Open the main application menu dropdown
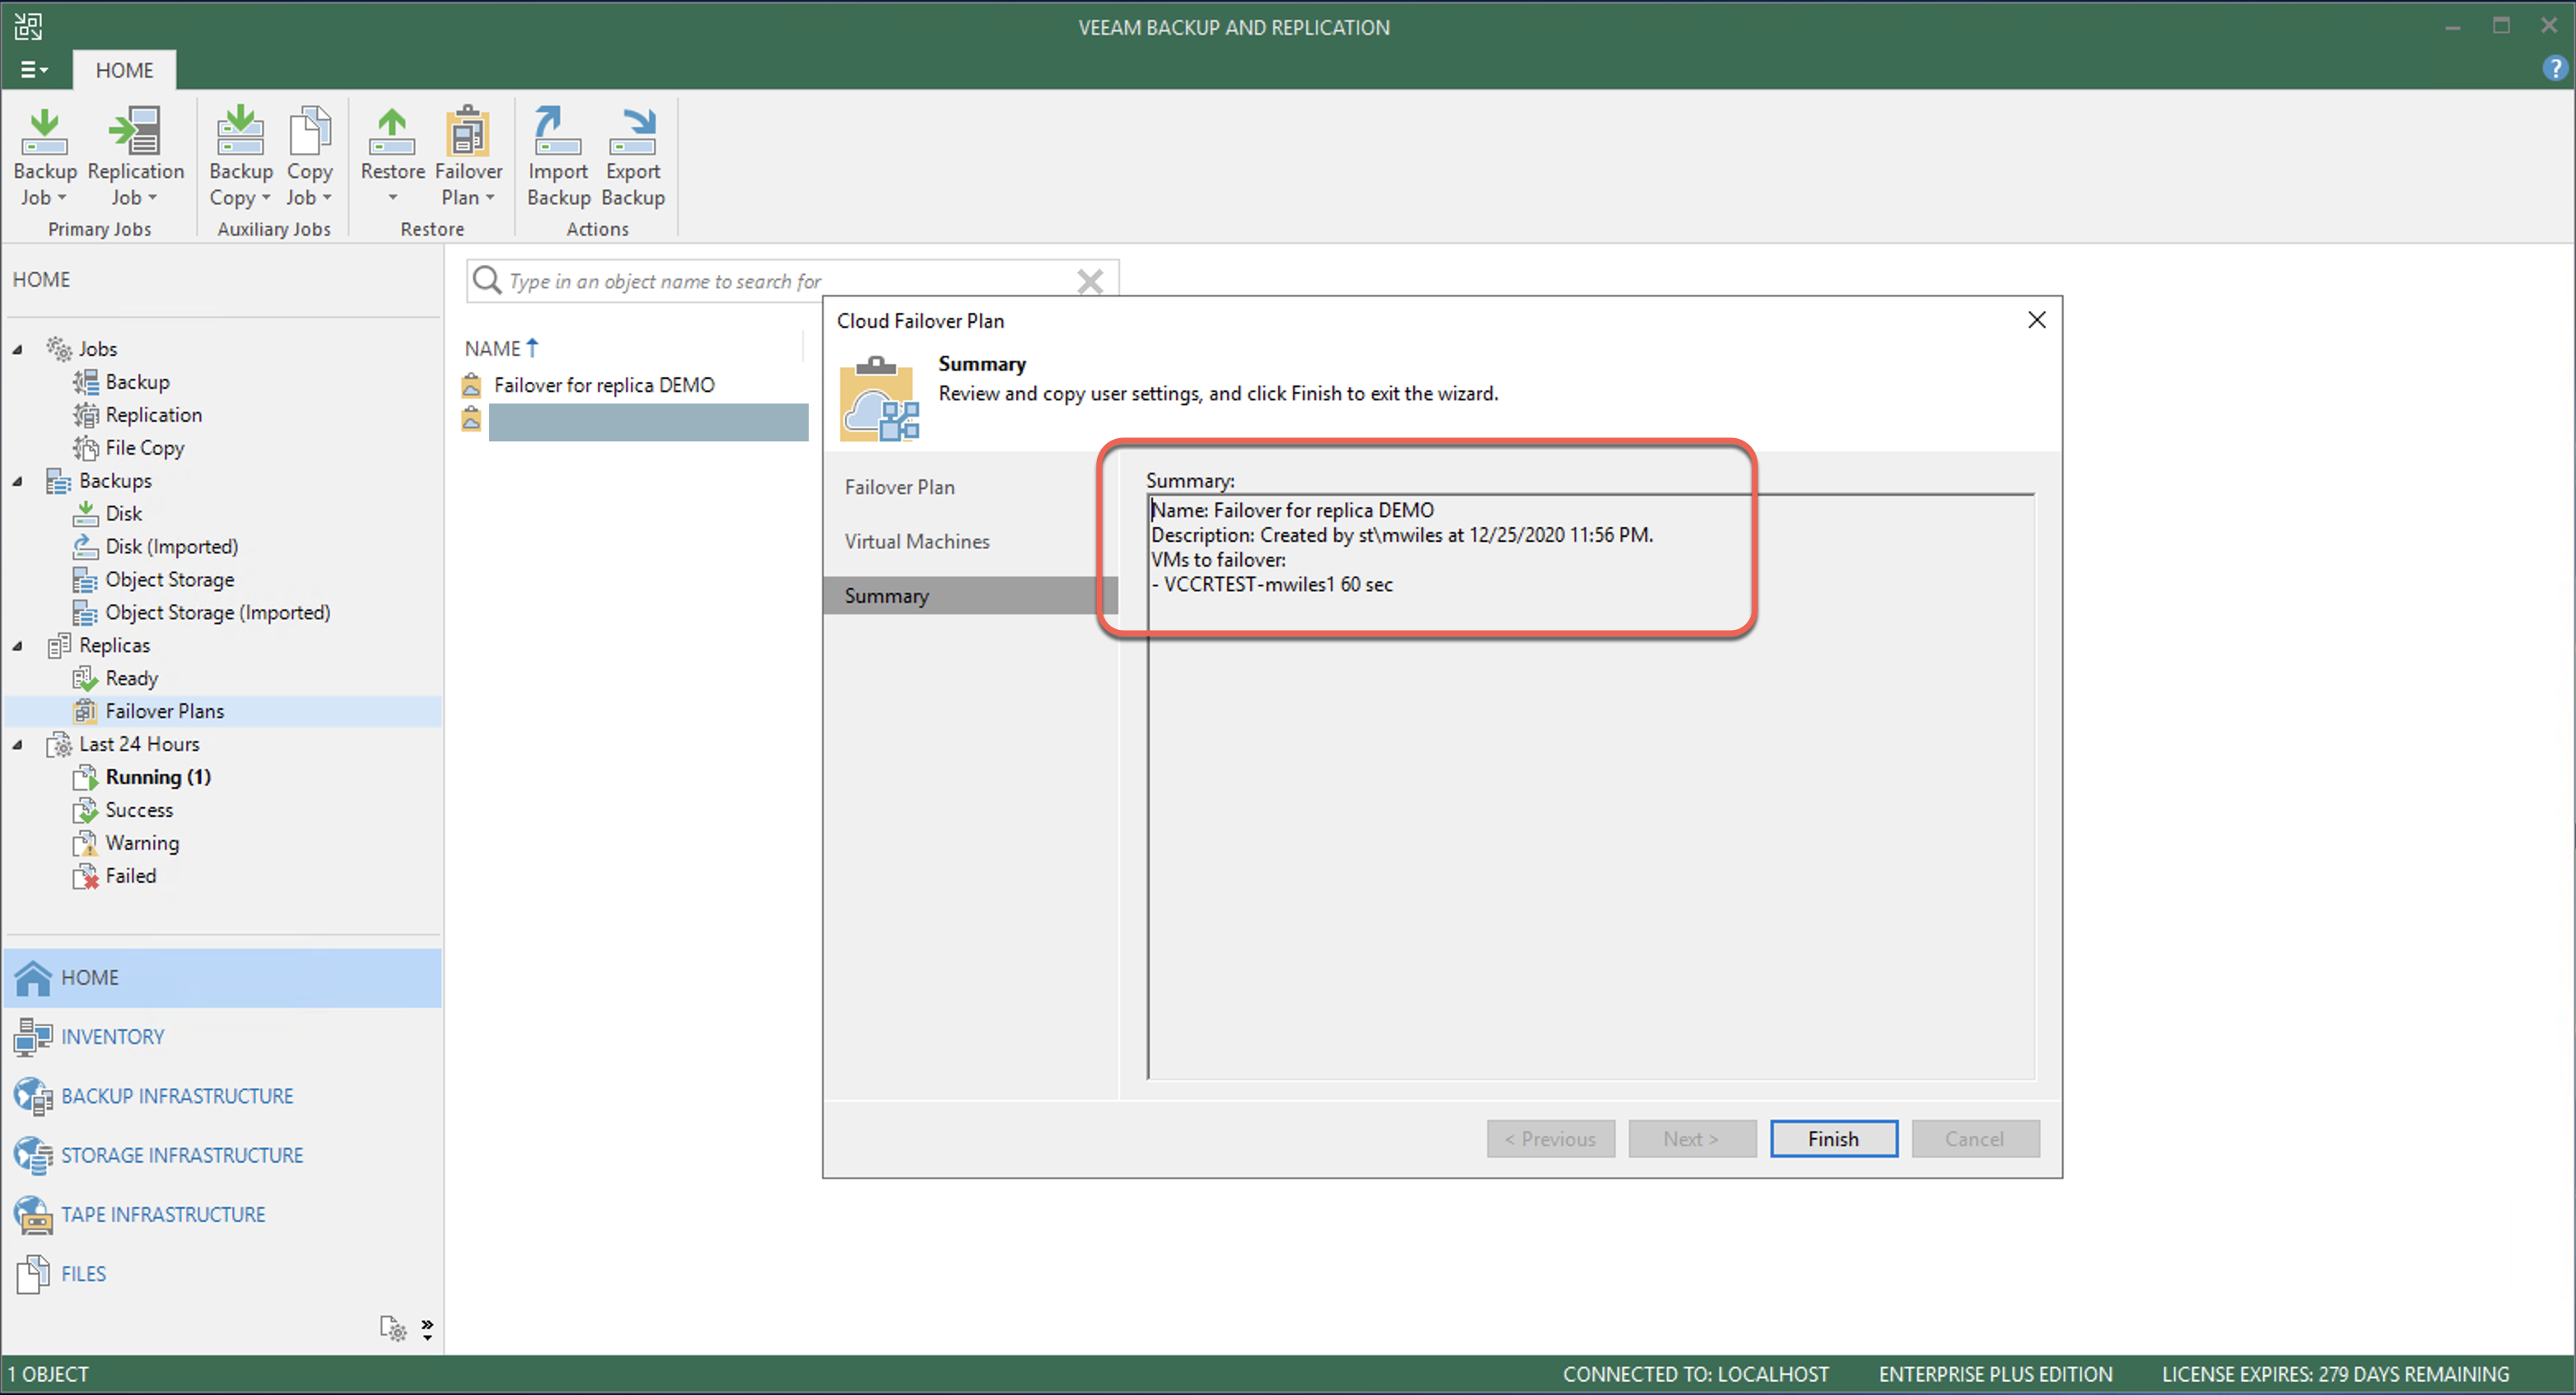Viewport: 2576px width, 1395px height. click(x=33, y=70)
